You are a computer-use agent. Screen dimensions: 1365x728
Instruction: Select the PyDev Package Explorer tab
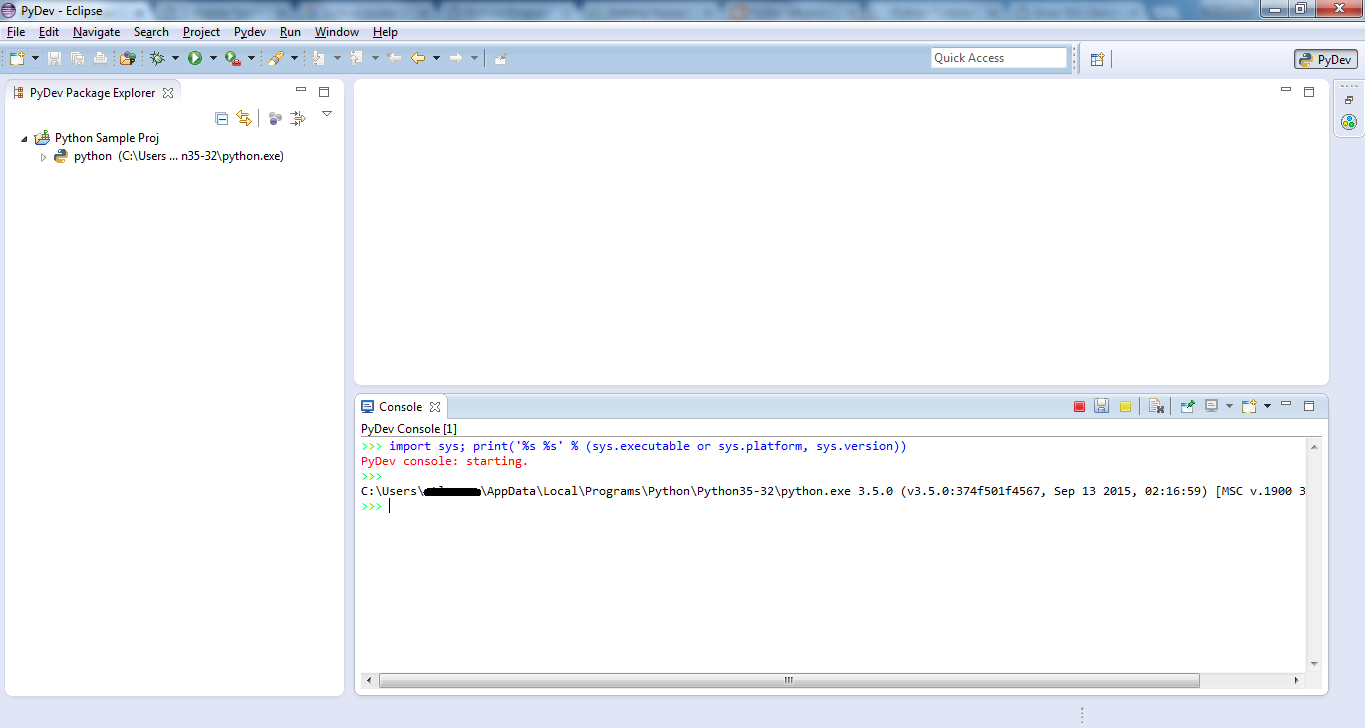point(92,93)
